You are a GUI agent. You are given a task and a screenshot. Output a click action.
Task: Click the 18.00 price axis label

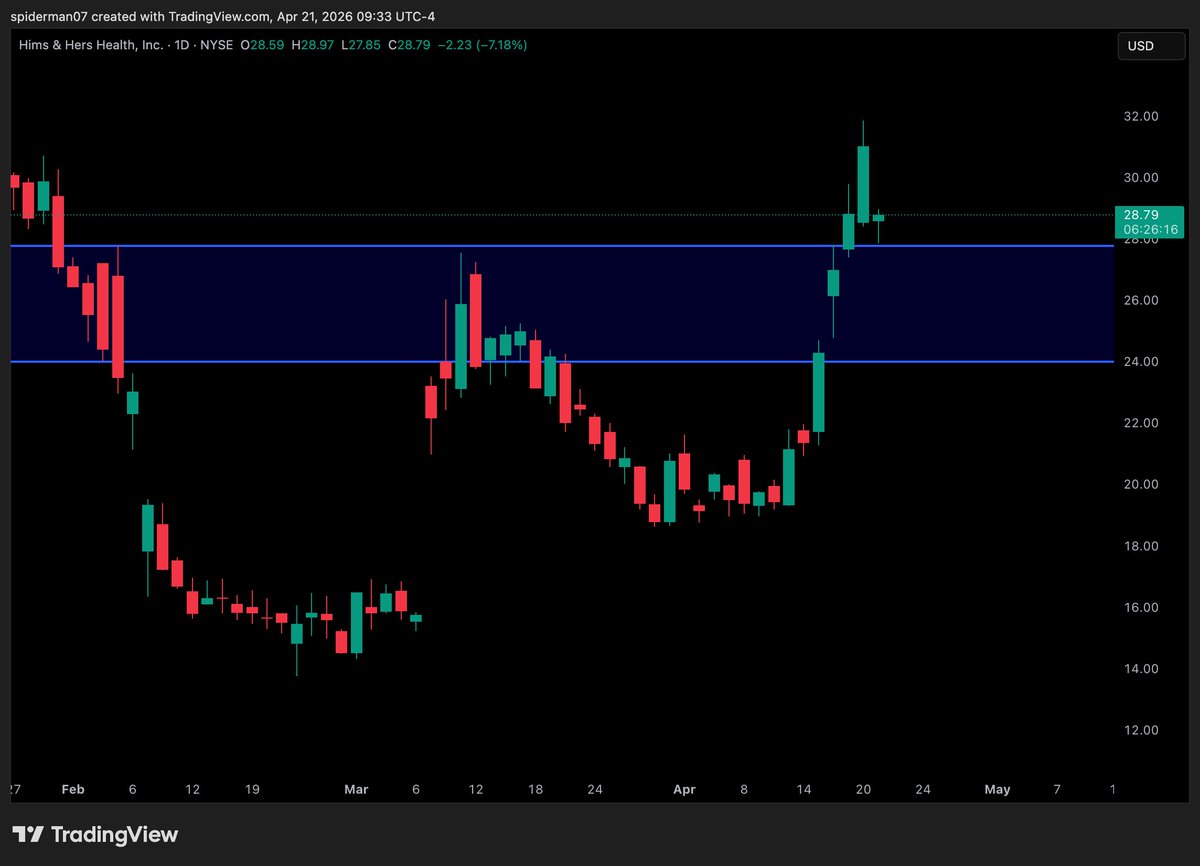(1141, 546)
